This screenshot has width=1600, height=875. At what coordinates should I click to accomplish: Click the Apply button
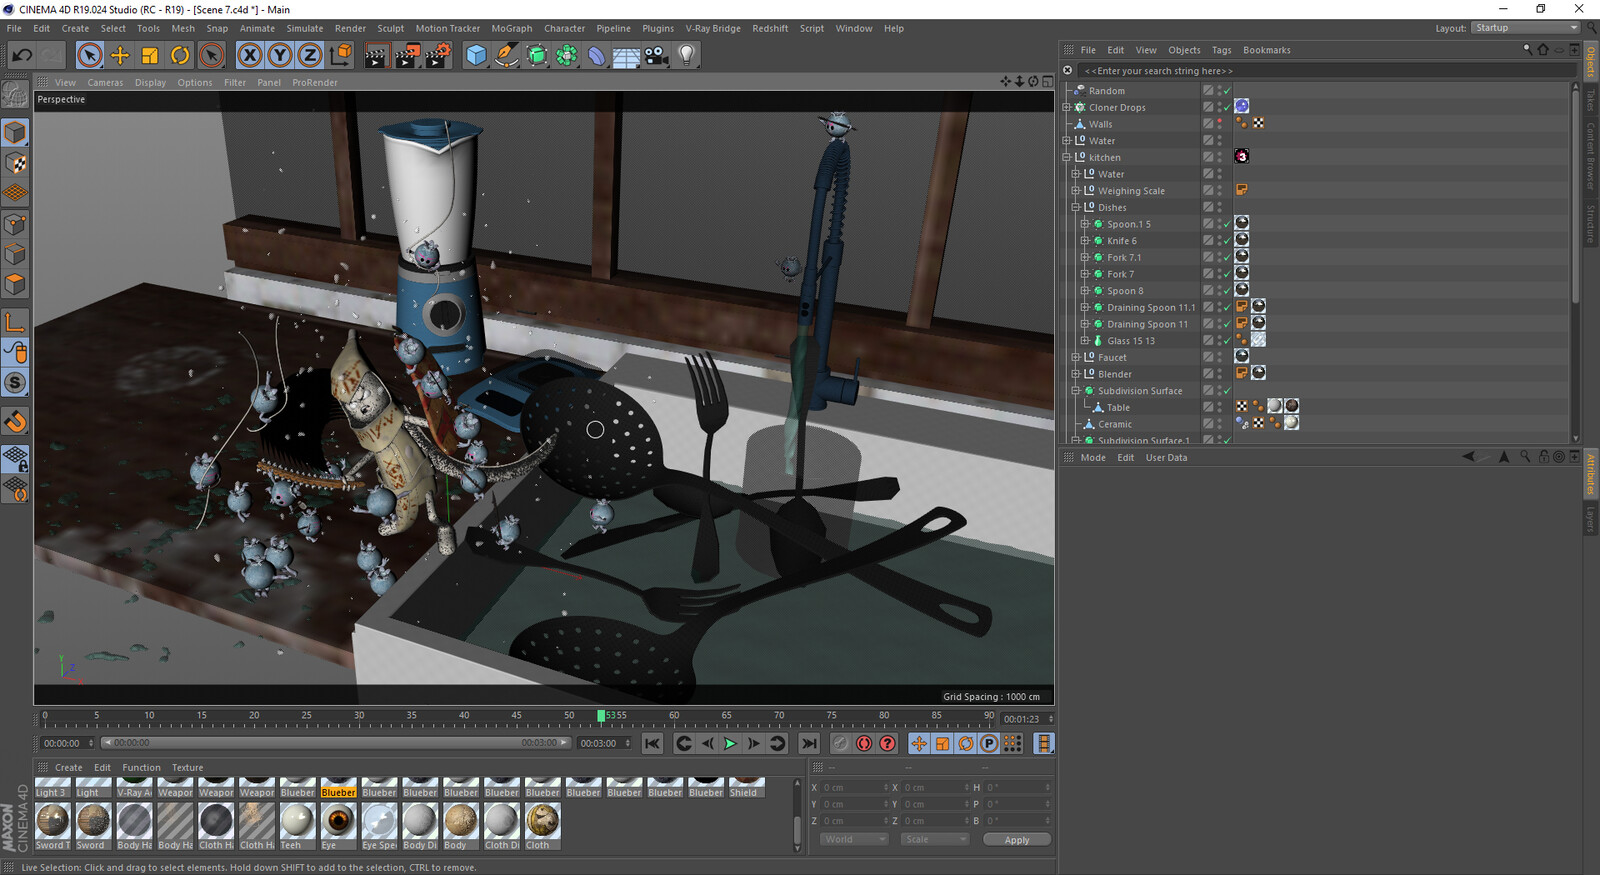[x=1016, y=840]
